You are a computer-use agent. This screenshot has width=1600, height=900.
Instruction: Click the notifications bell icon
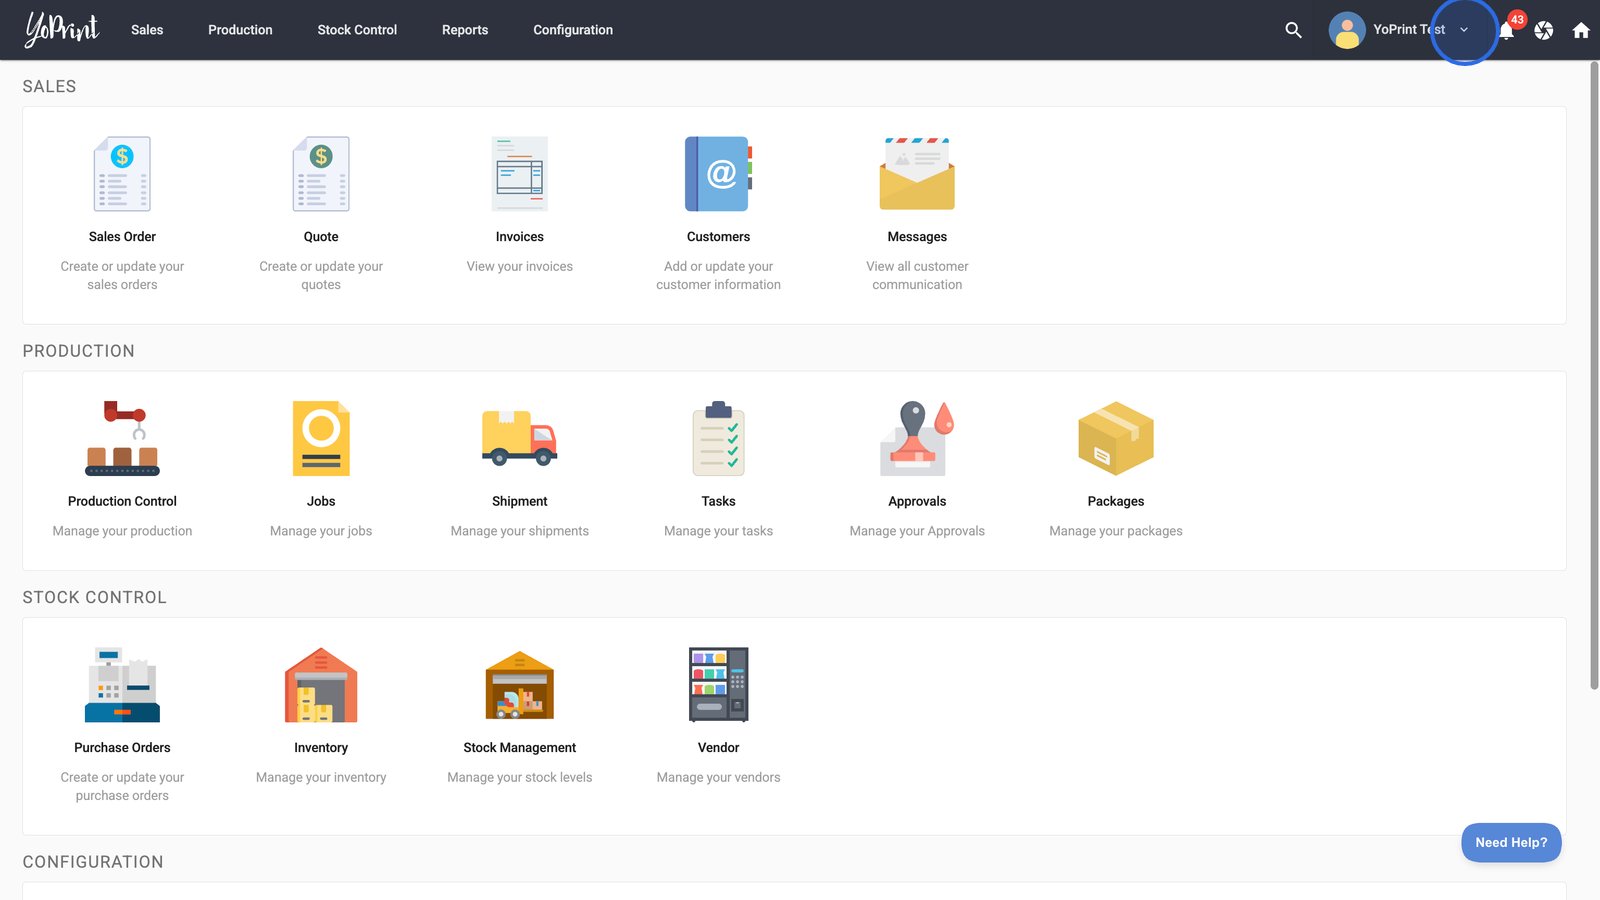coord(1506,31)
